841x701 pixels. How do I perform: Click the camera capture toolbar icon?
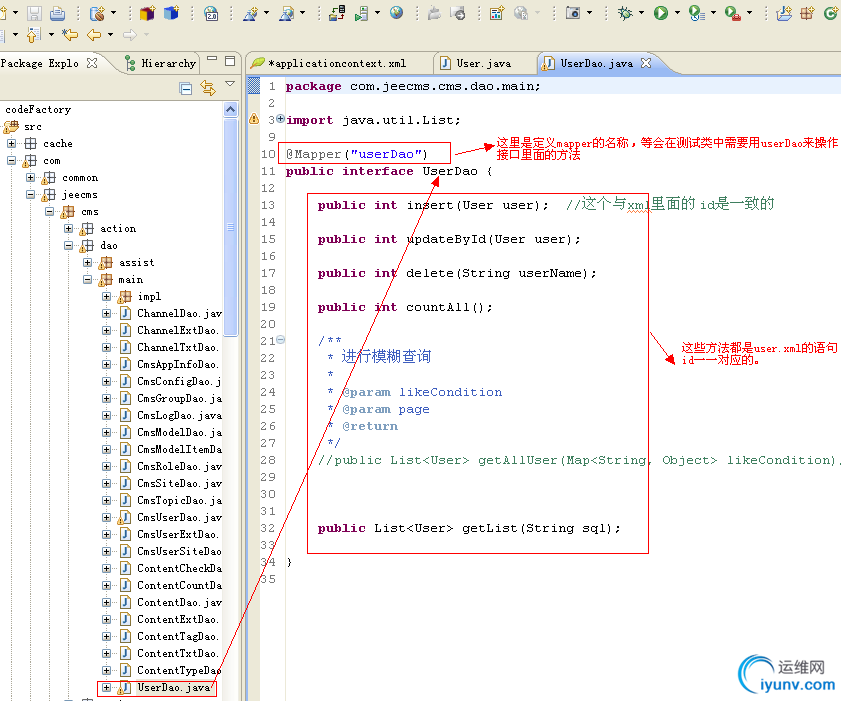pyautogui.click(x=573, y=13)
